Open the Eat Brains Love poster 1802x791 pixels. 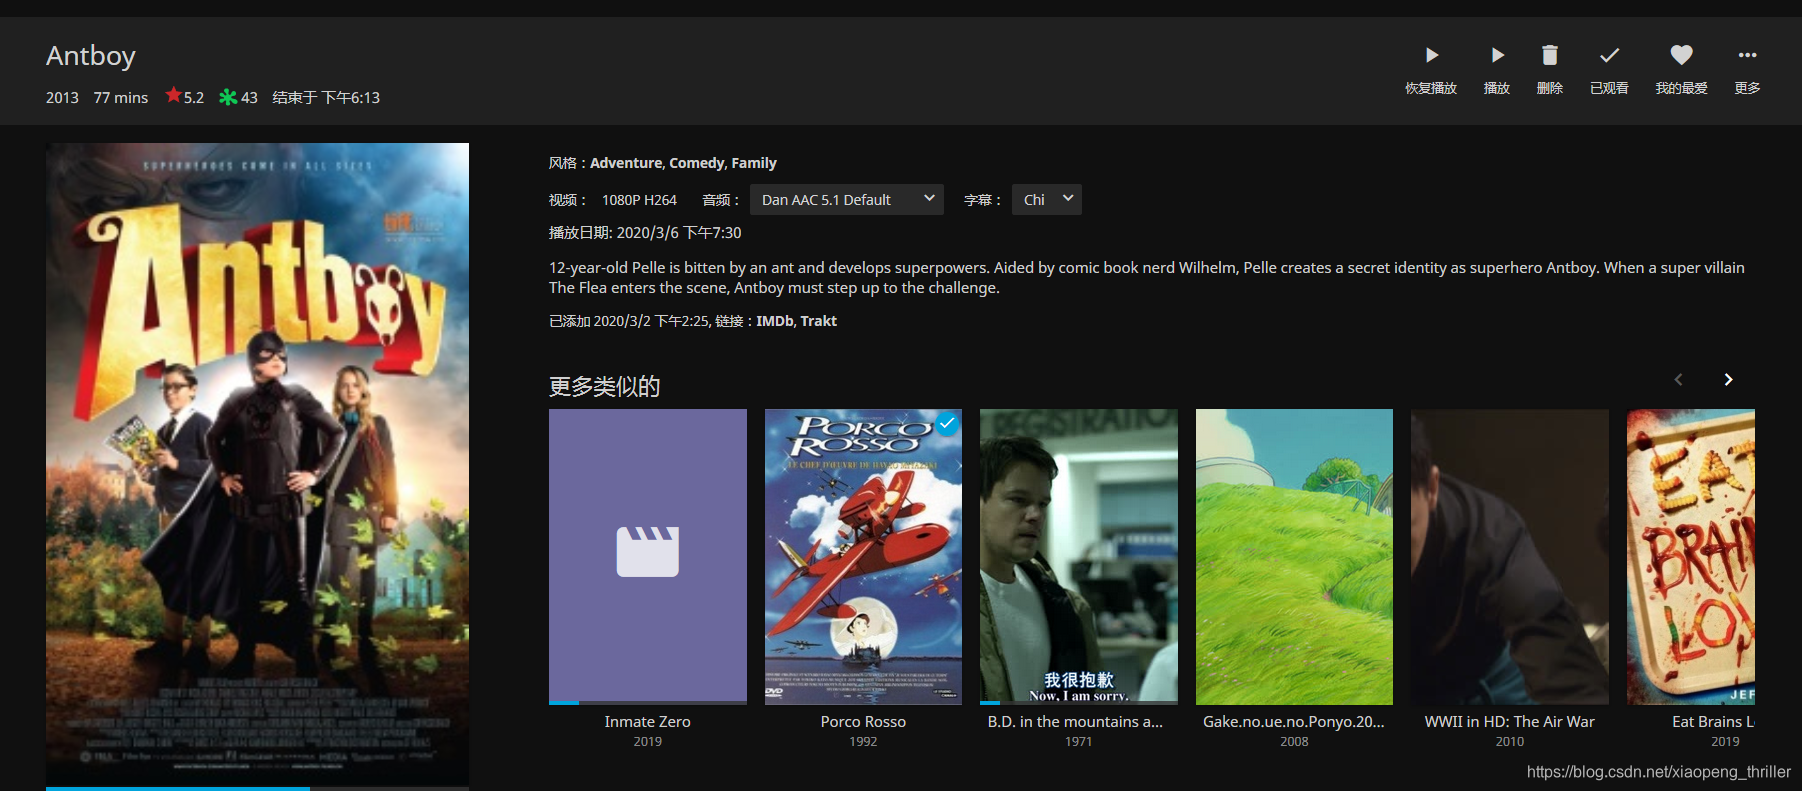pyautogui.click(x=1691, y=557)
